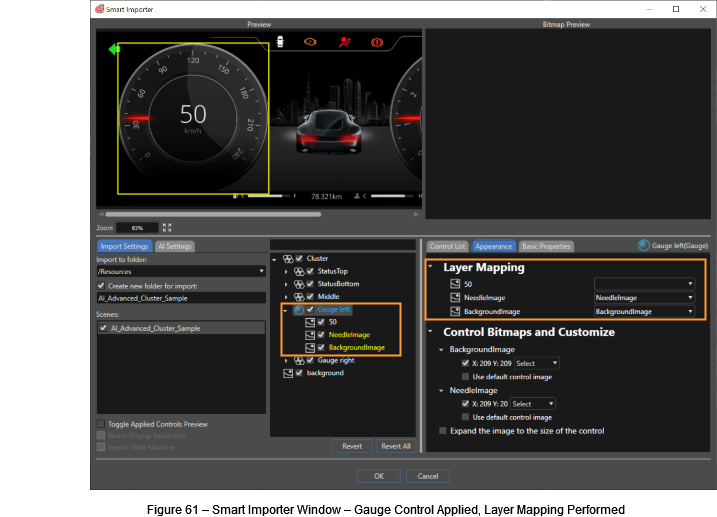The height and width of the screenshot is (517, 717).
Task: Uncheck Create new folder for import
Action: (101, 285)
